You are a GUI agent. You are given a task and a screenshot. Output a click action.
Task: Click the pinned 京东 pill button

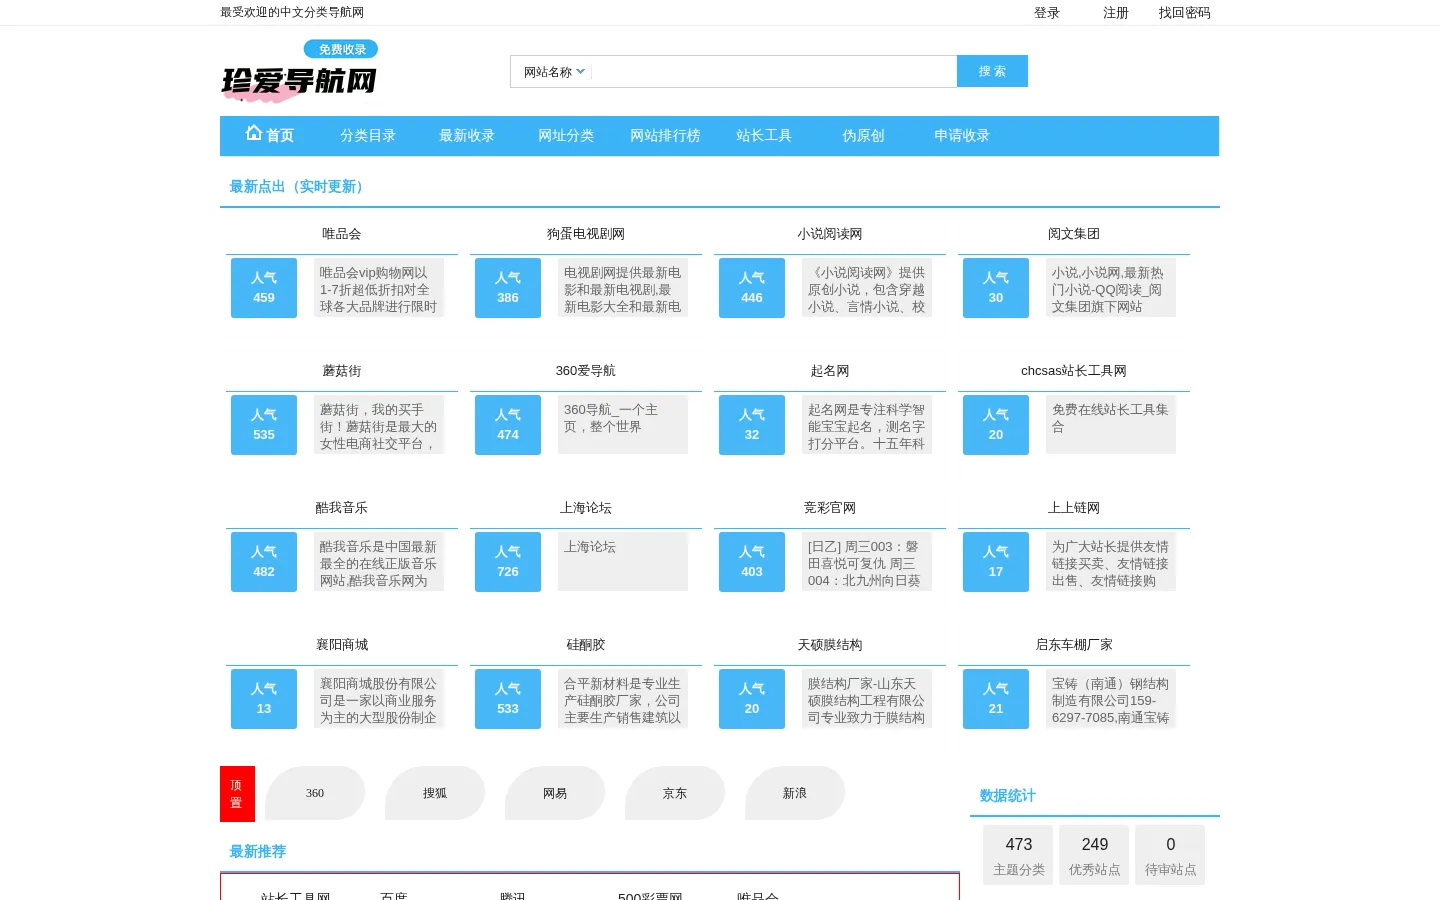click(x=675, y=793)
